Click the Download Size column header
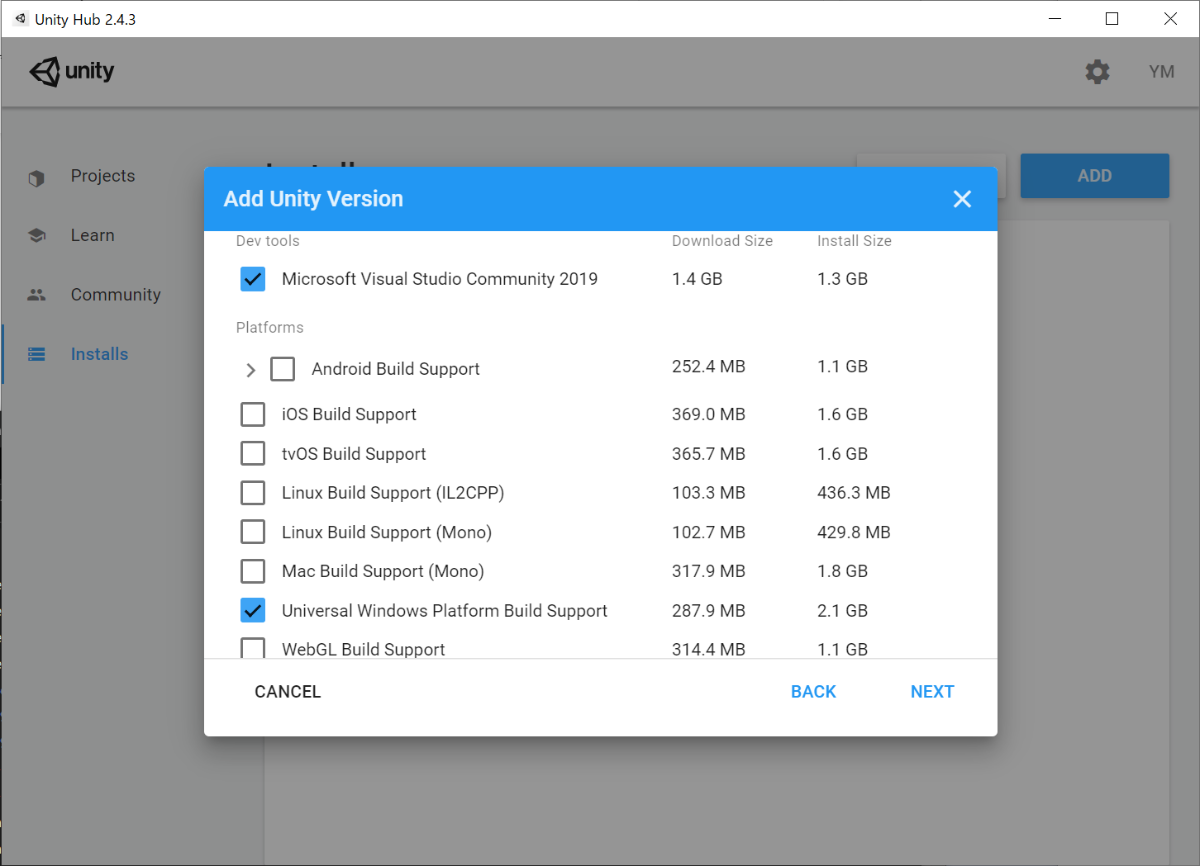The height and width of the screenshot is (866, 1200). pos(722,241)
